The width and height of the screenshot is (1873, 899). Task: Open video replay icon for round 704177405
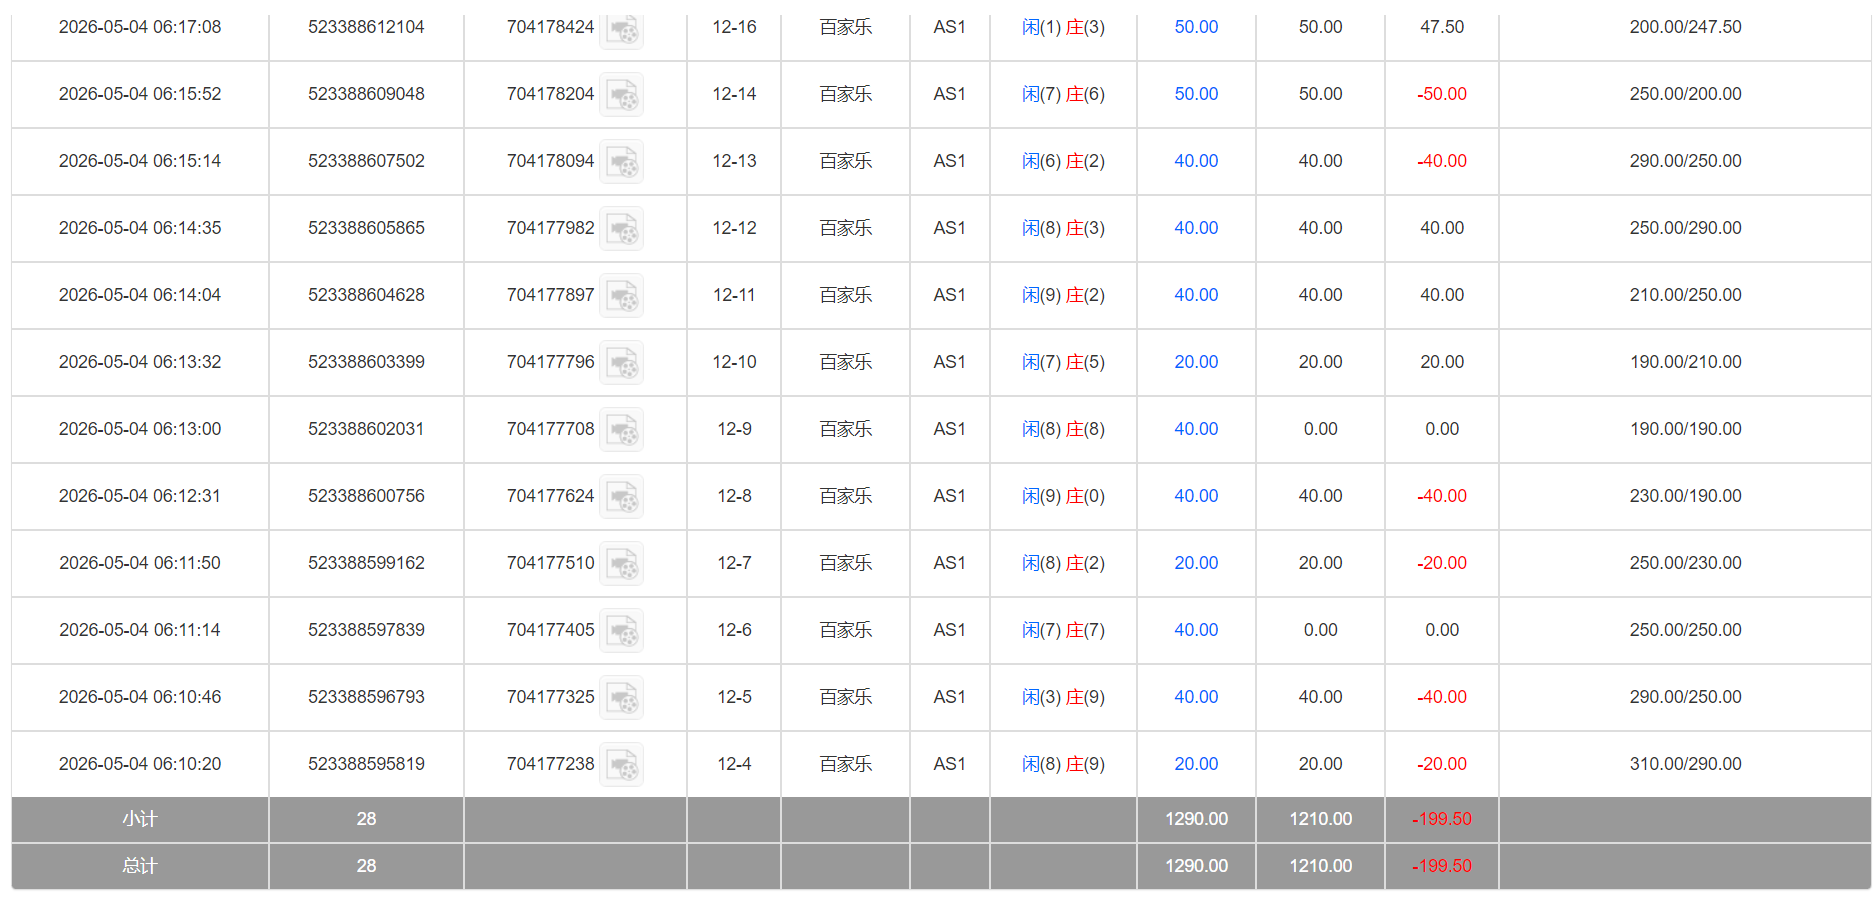(622, 631)
